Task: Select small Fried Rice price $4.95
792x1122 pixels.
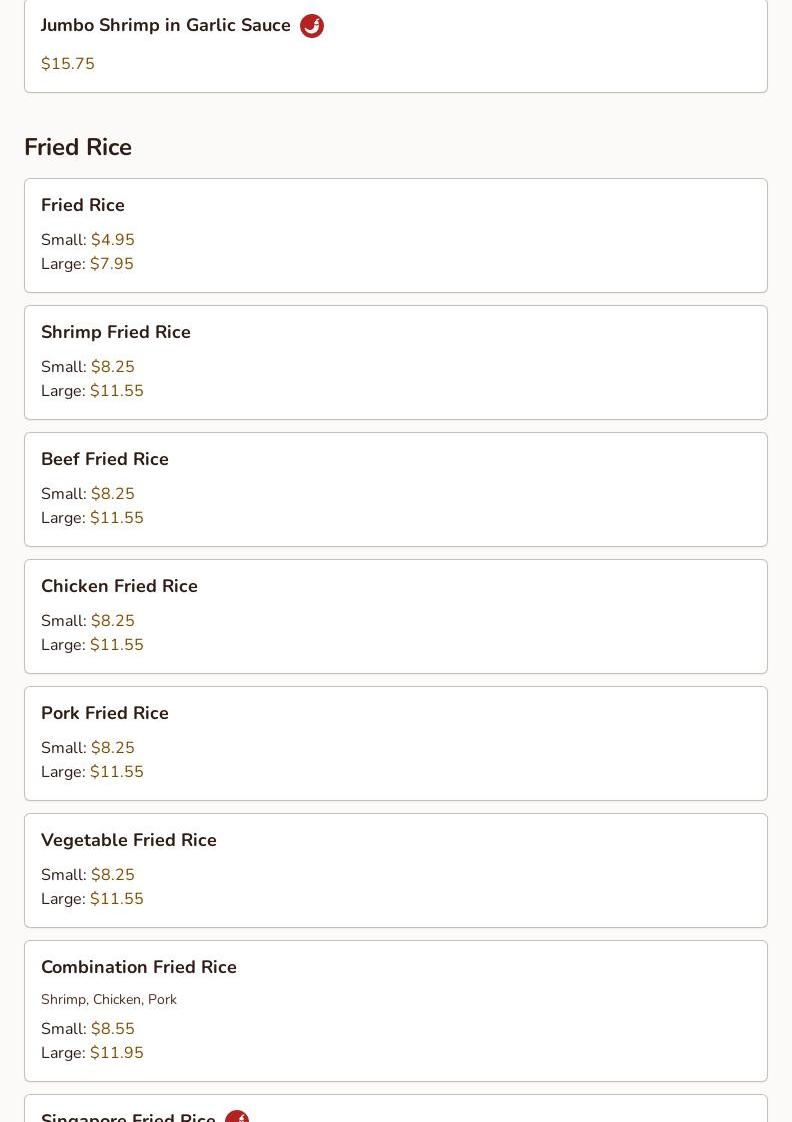Action: point(113,240)
